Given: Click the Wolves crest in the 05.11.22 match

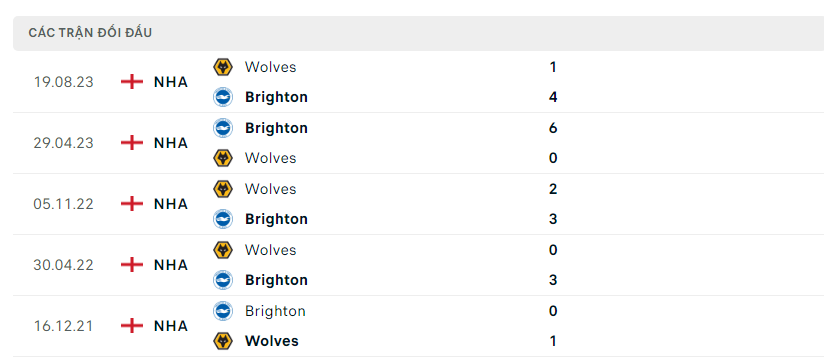Looking at the screenshot, I should [223, 189].
